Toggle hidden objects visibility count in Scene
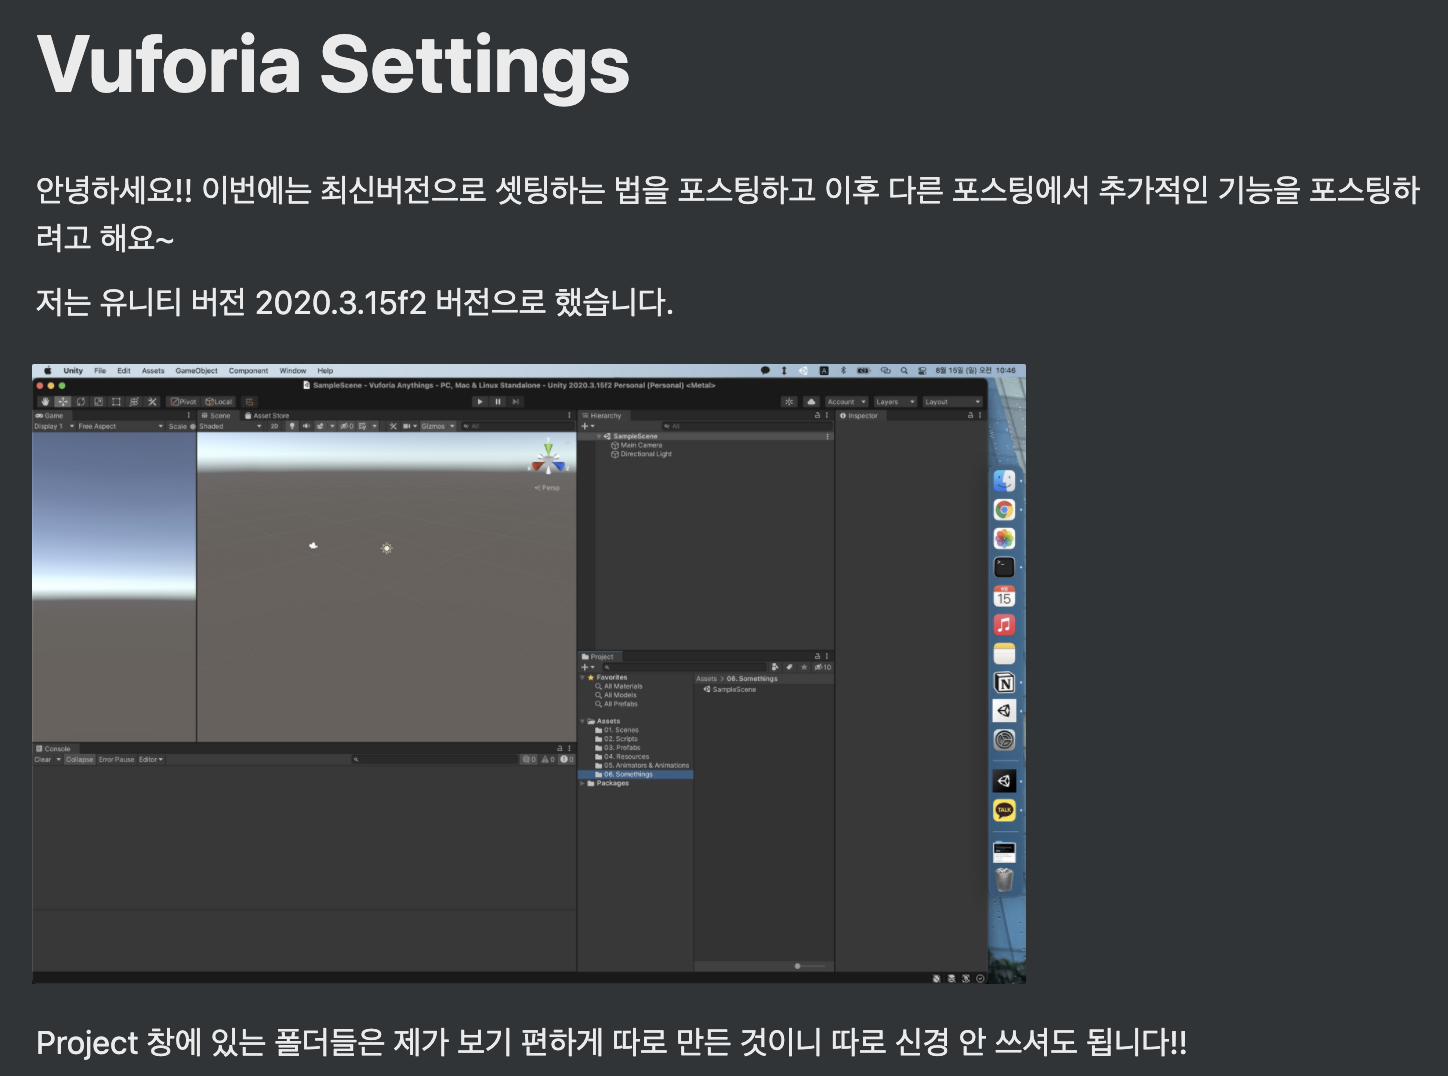The height and width of the screenshot is (1076, 1448). (x=346, y=426)
